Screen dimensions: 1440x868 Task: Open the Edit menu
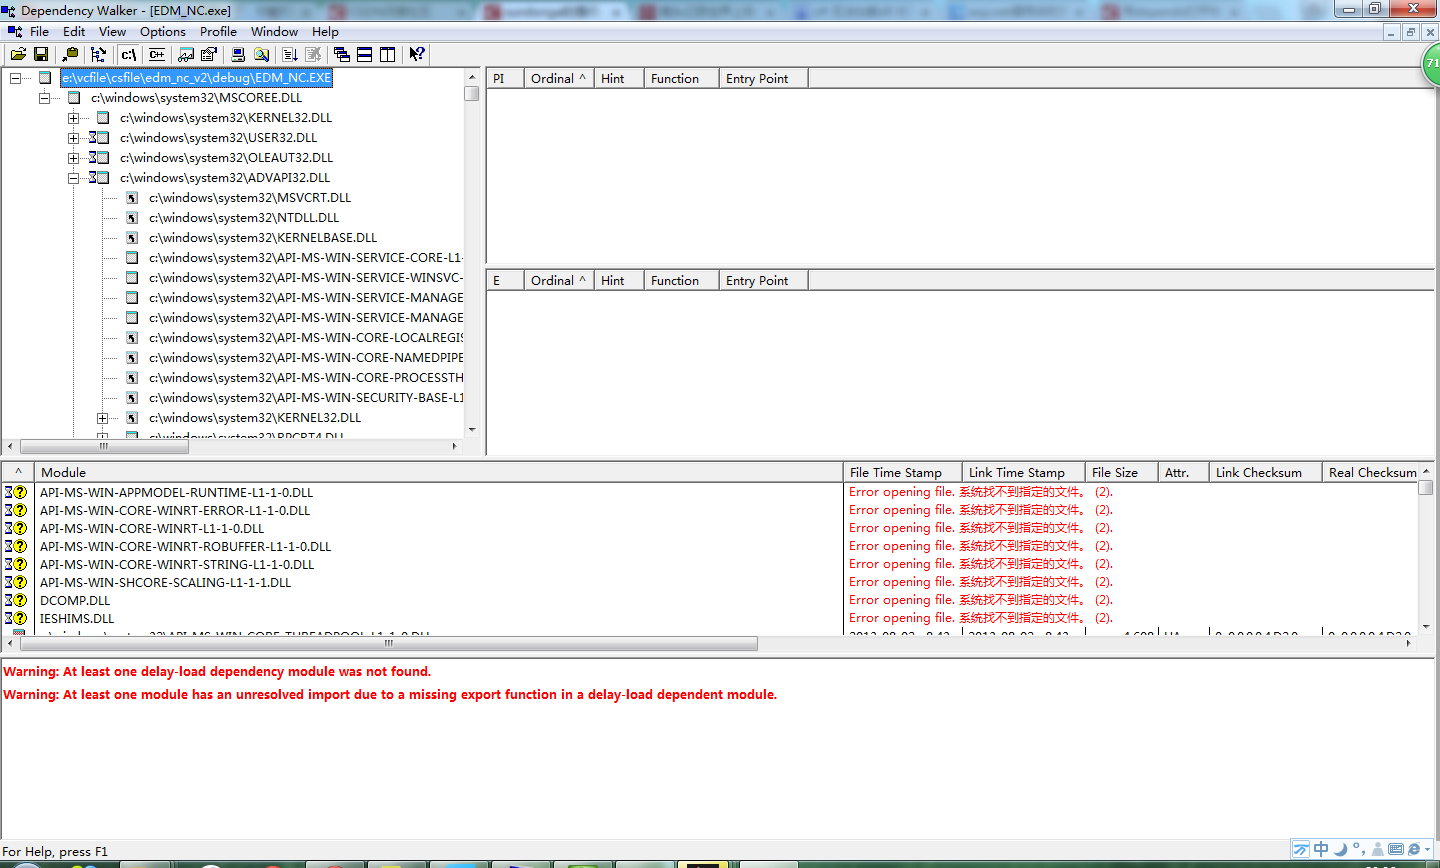point(74,32)
